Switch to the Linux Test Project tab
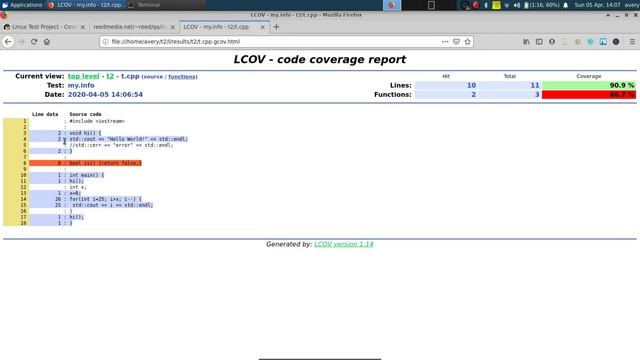This screenshot has height=360, width=640. tap(44, 27)
